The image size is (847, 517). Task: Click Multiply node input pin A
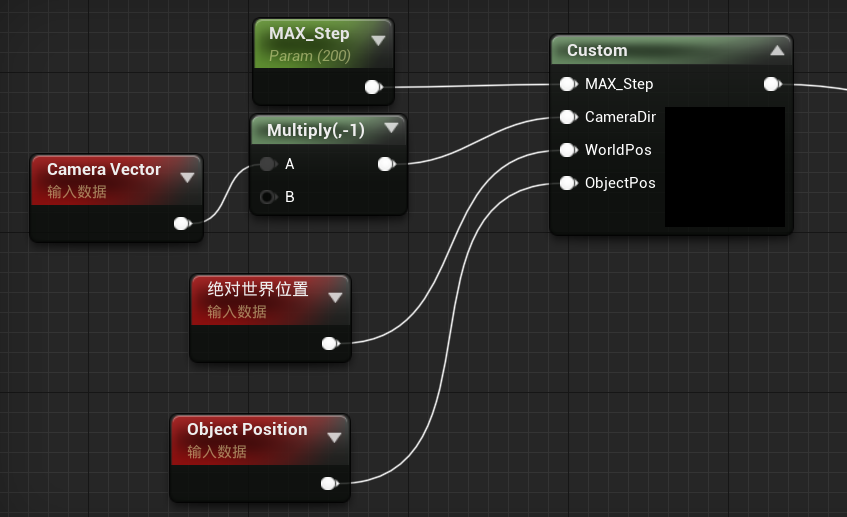point(268,164)
